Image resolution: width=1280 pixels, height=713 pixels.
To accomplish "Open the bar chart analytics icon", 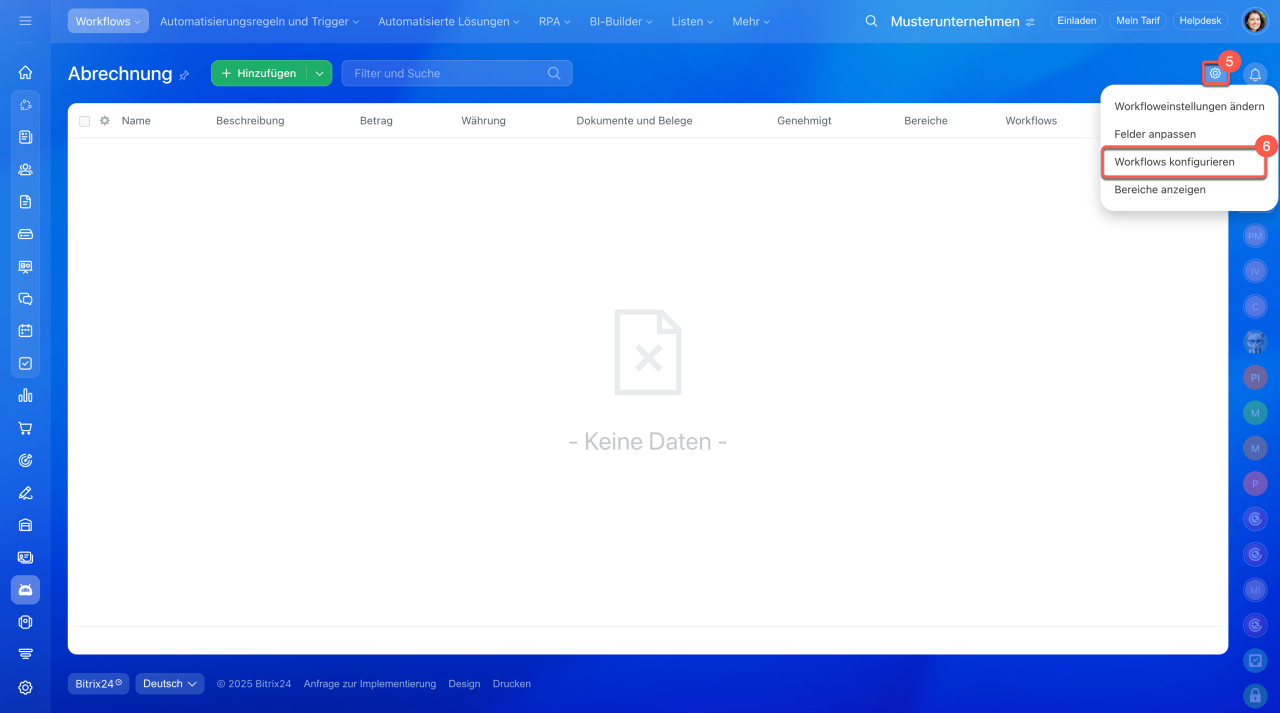I will tap(25, 396).
